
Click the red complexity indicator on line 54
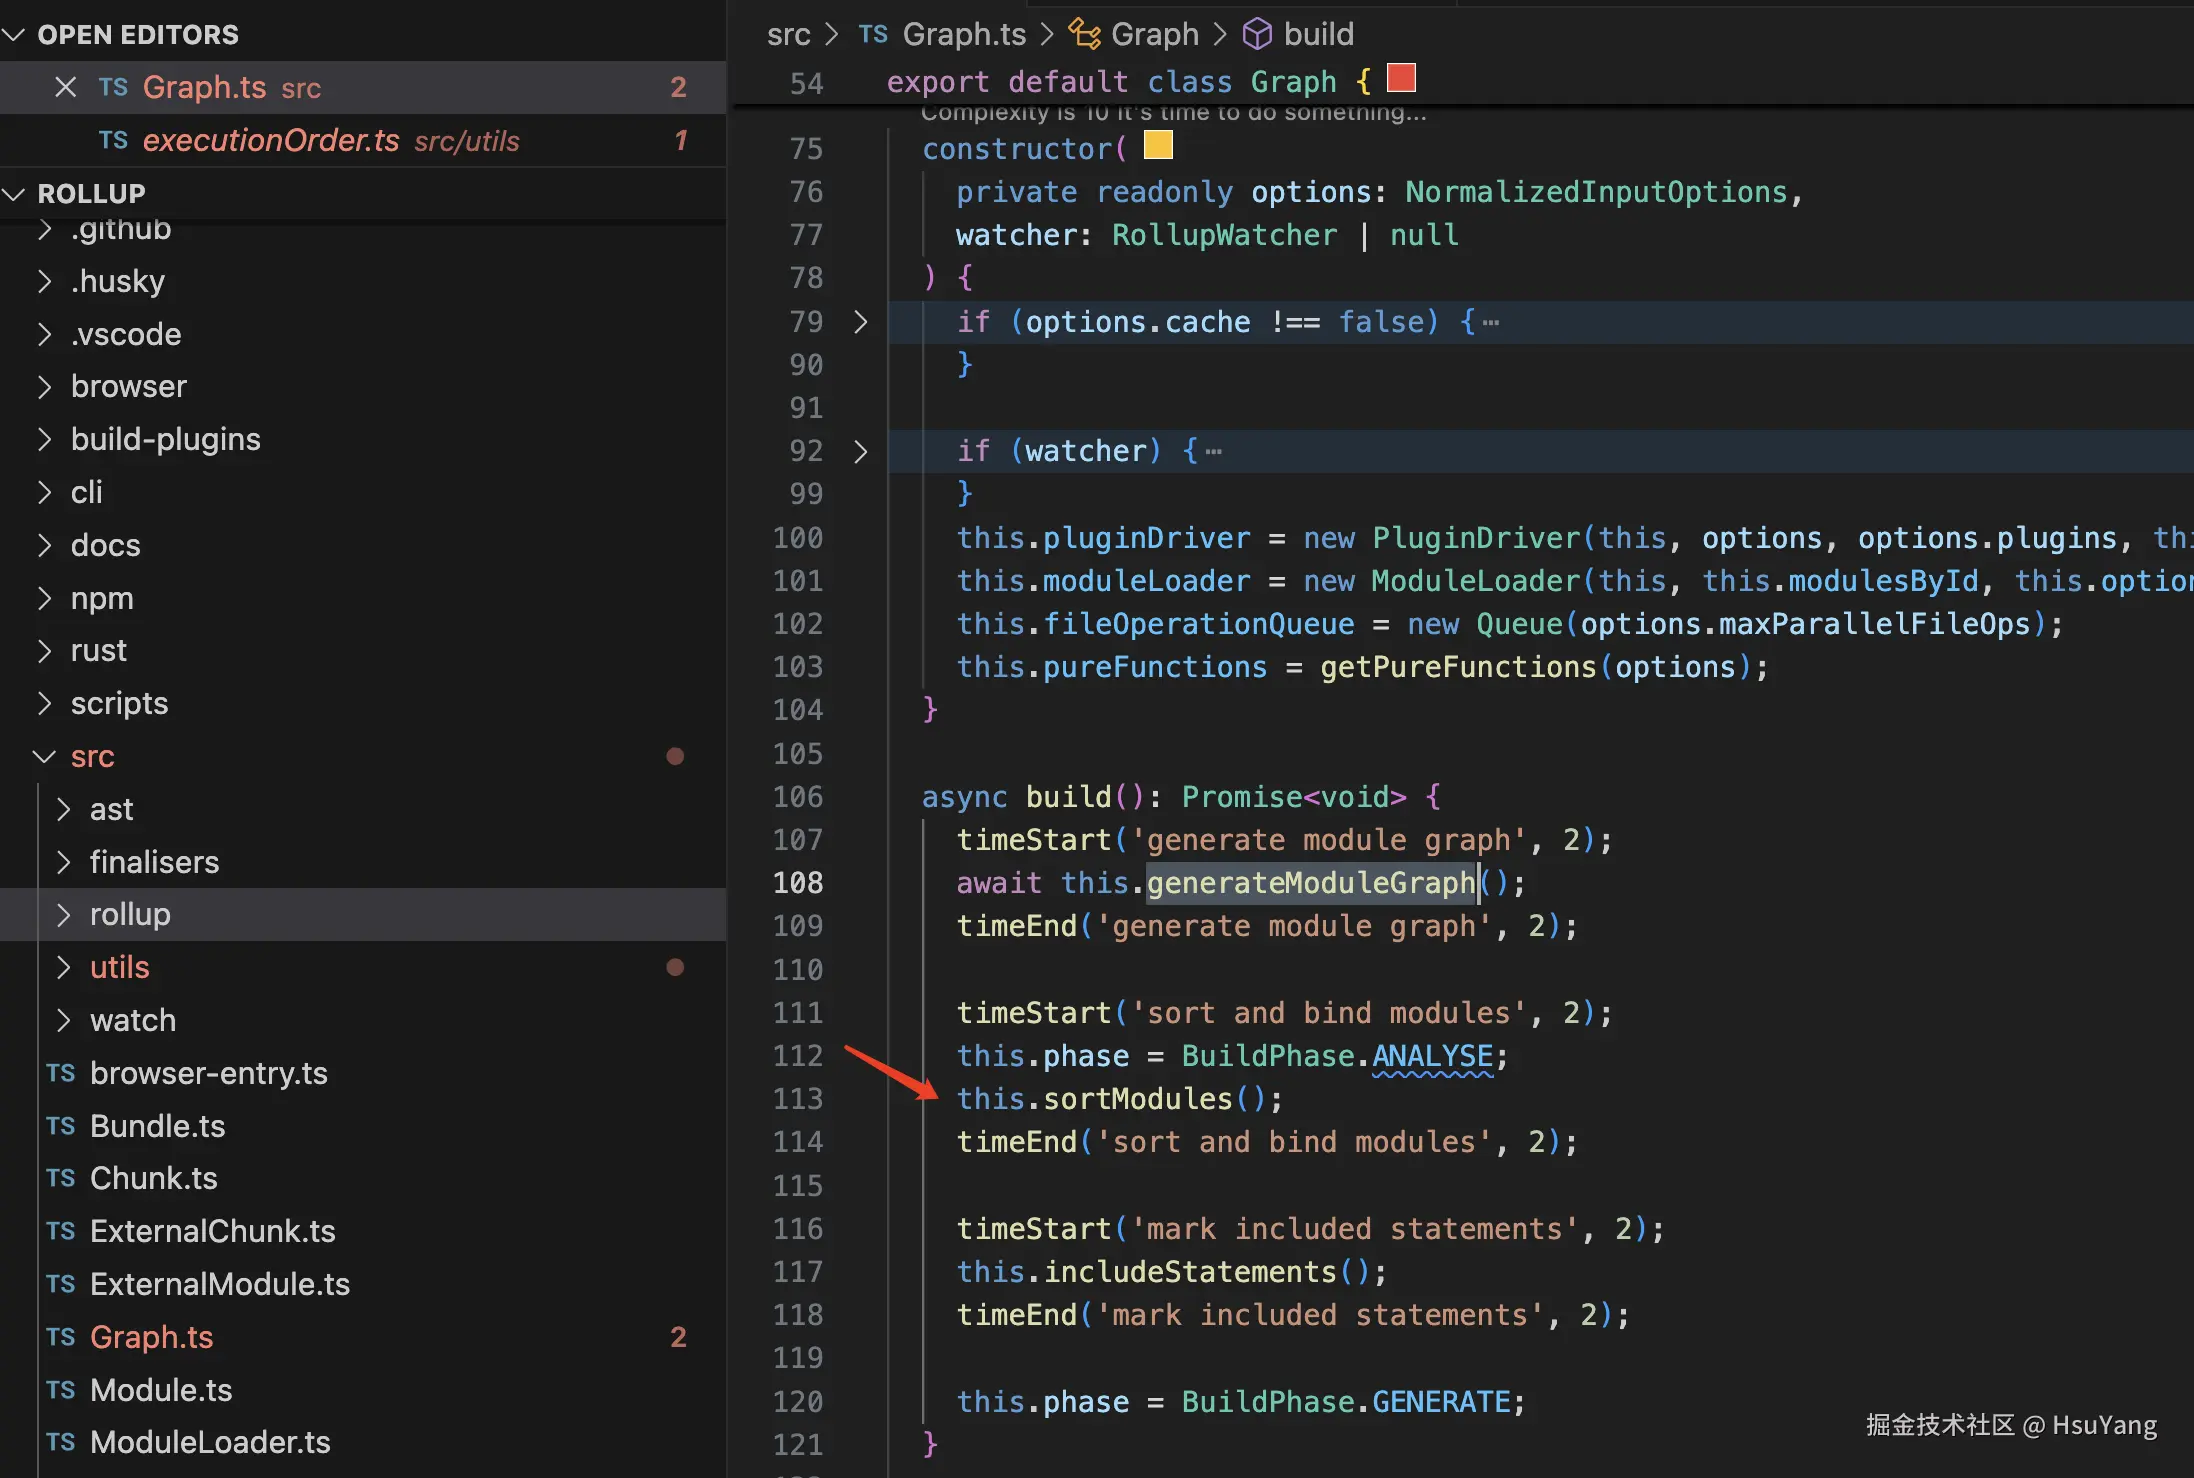click(1401, 78)
